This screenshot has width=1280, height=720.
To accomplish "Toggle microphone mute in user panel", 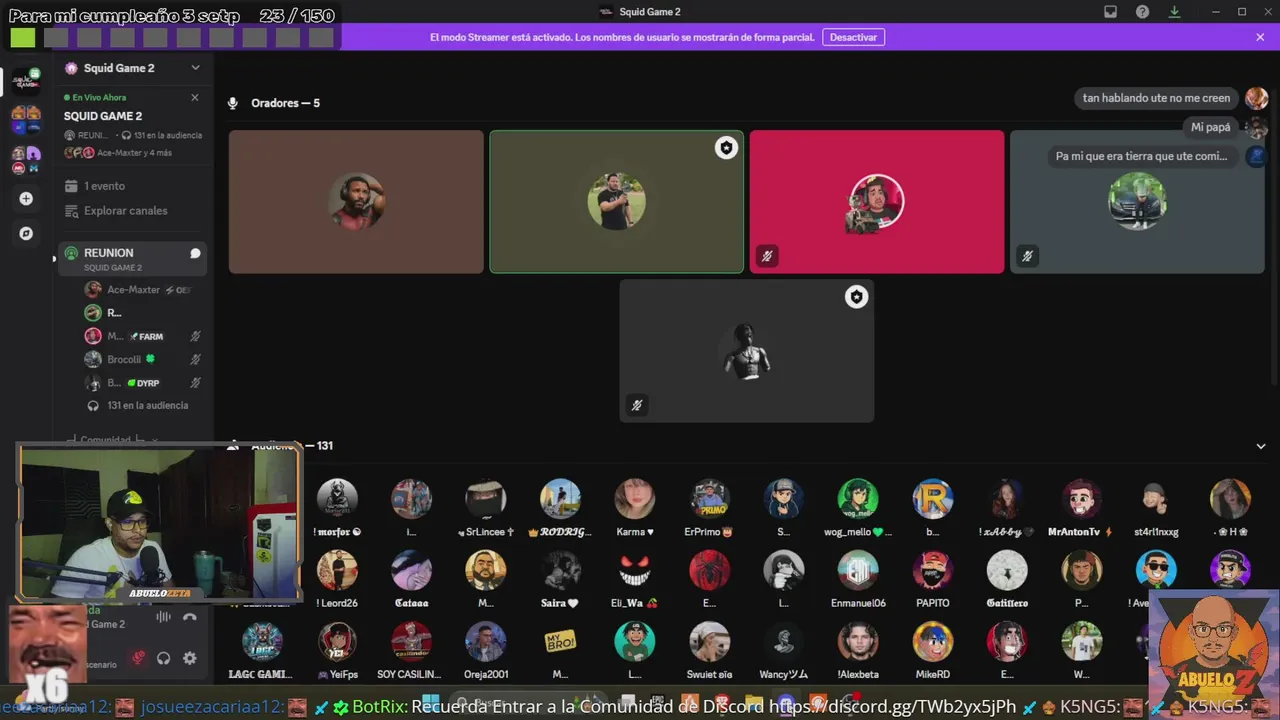I will click(138, 658).
